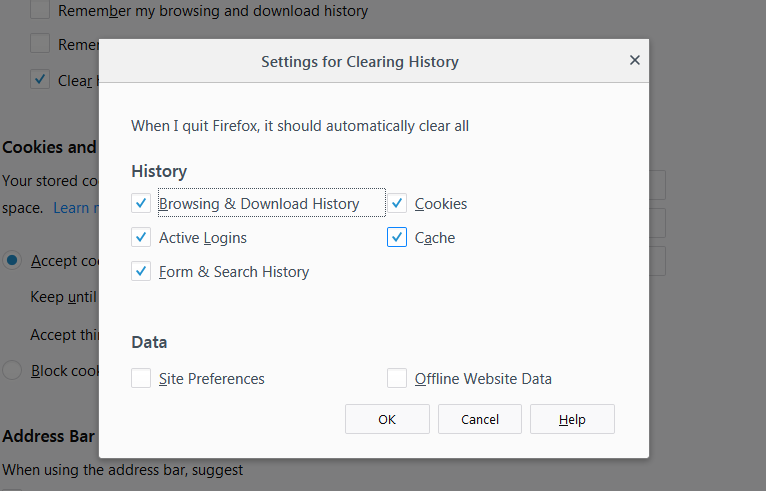Check Remember my browsing and download history
This screenshot has height=491, width=766.
coord(40,10)
